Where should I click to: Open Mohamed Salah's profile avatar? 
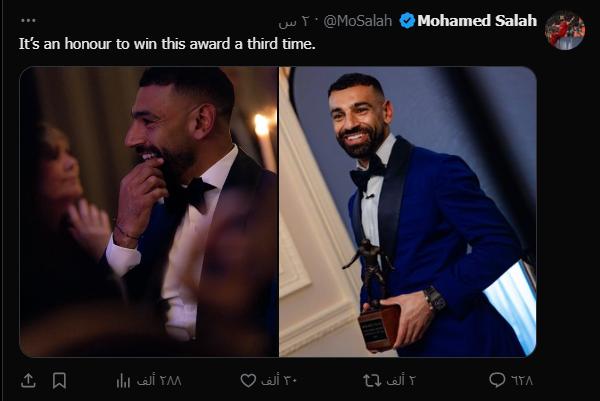click(565, 30)
